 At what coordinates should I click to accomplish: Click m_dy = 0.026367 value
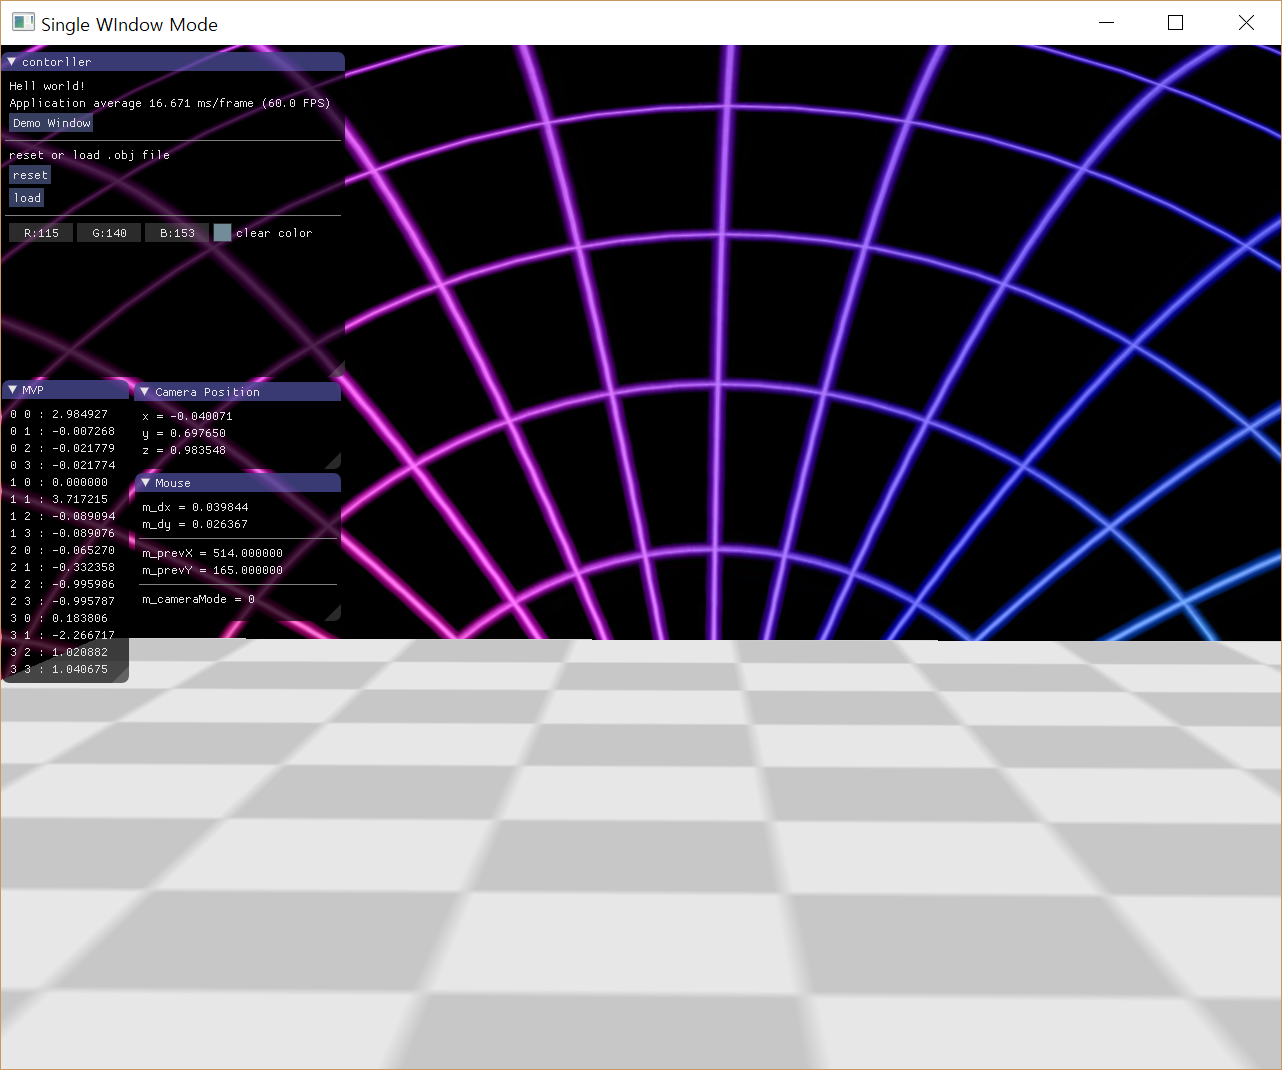point(195,524)
